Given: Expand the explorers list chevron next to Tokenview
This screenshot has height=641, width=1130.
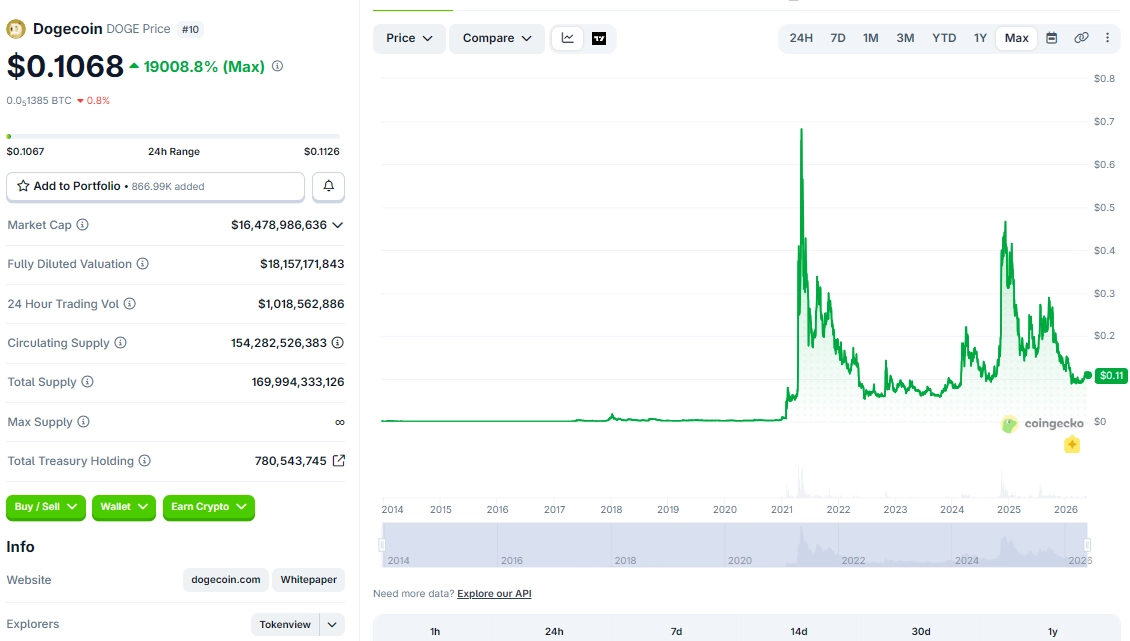Looking at the screenshot, I should (x=332, y=624).
